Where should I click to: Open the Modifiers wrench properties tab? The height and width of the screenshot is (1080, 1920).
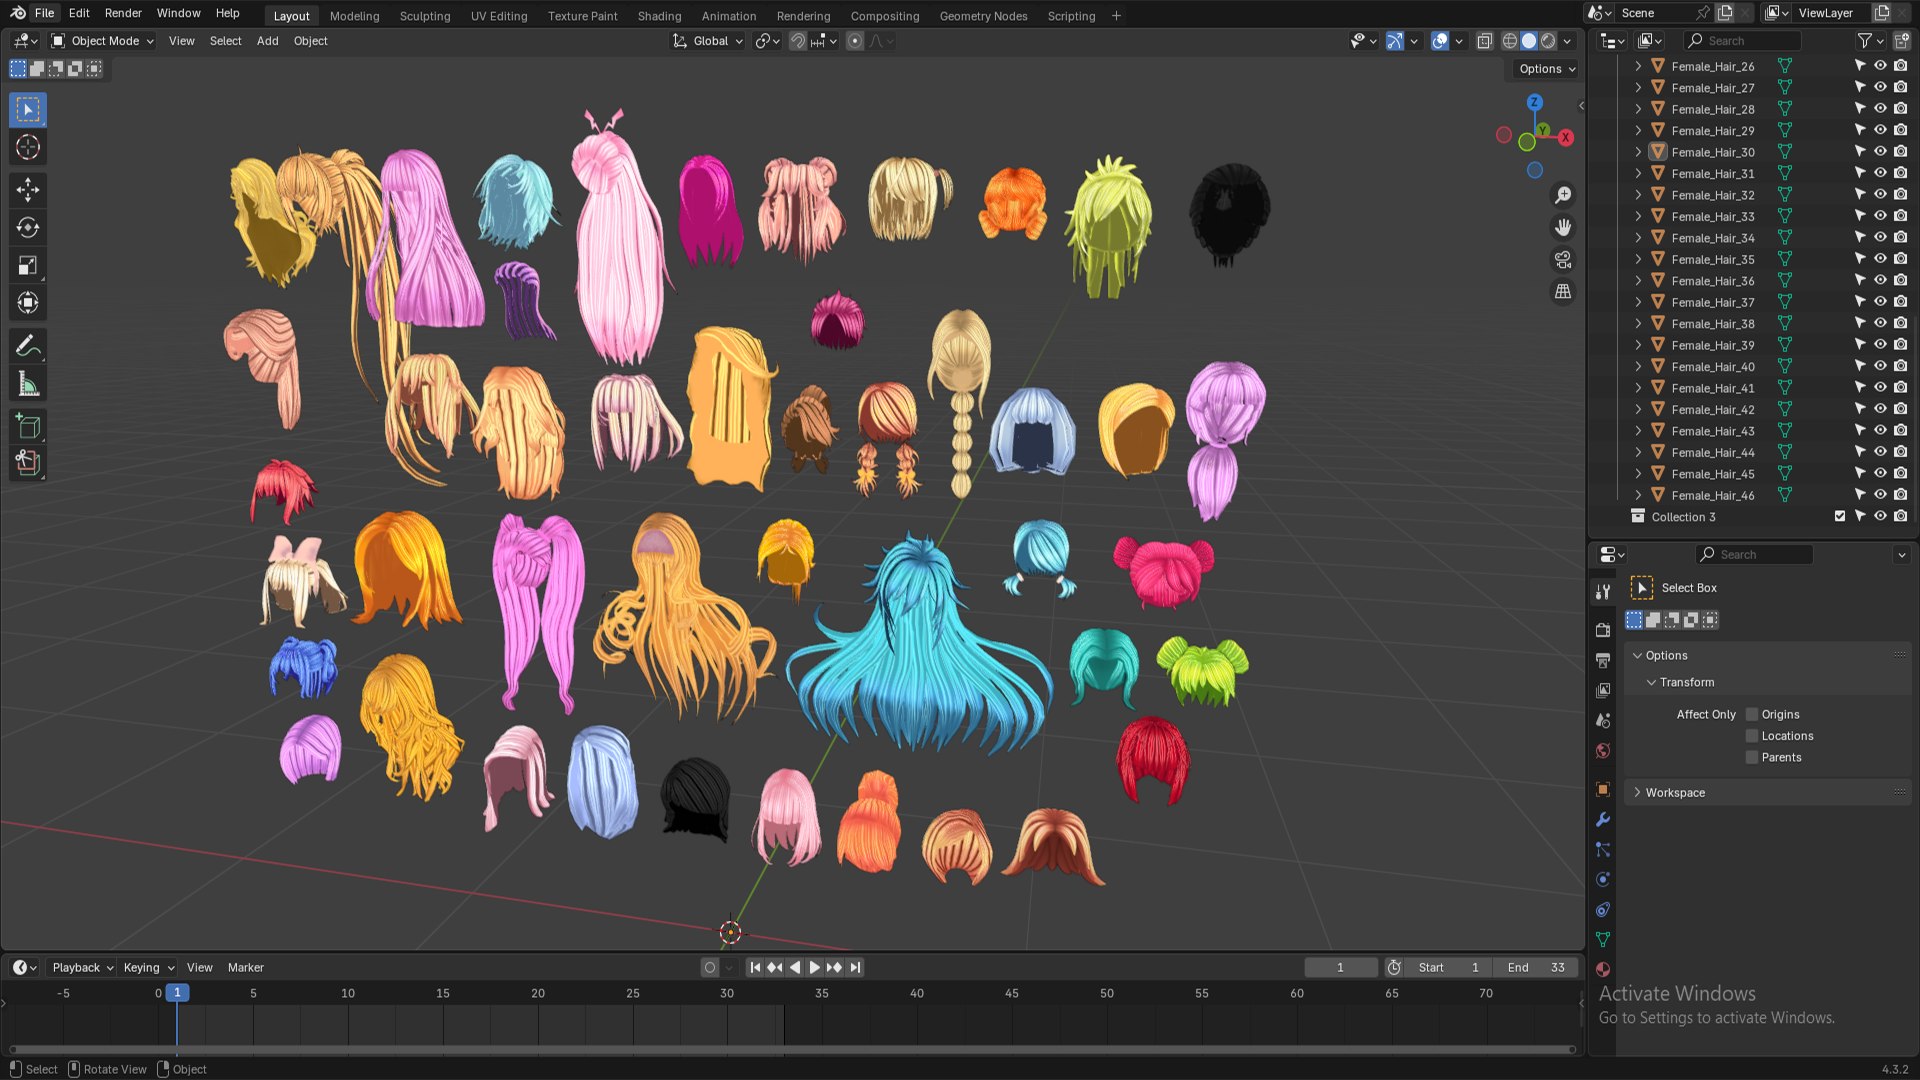tap(1603, 819)
